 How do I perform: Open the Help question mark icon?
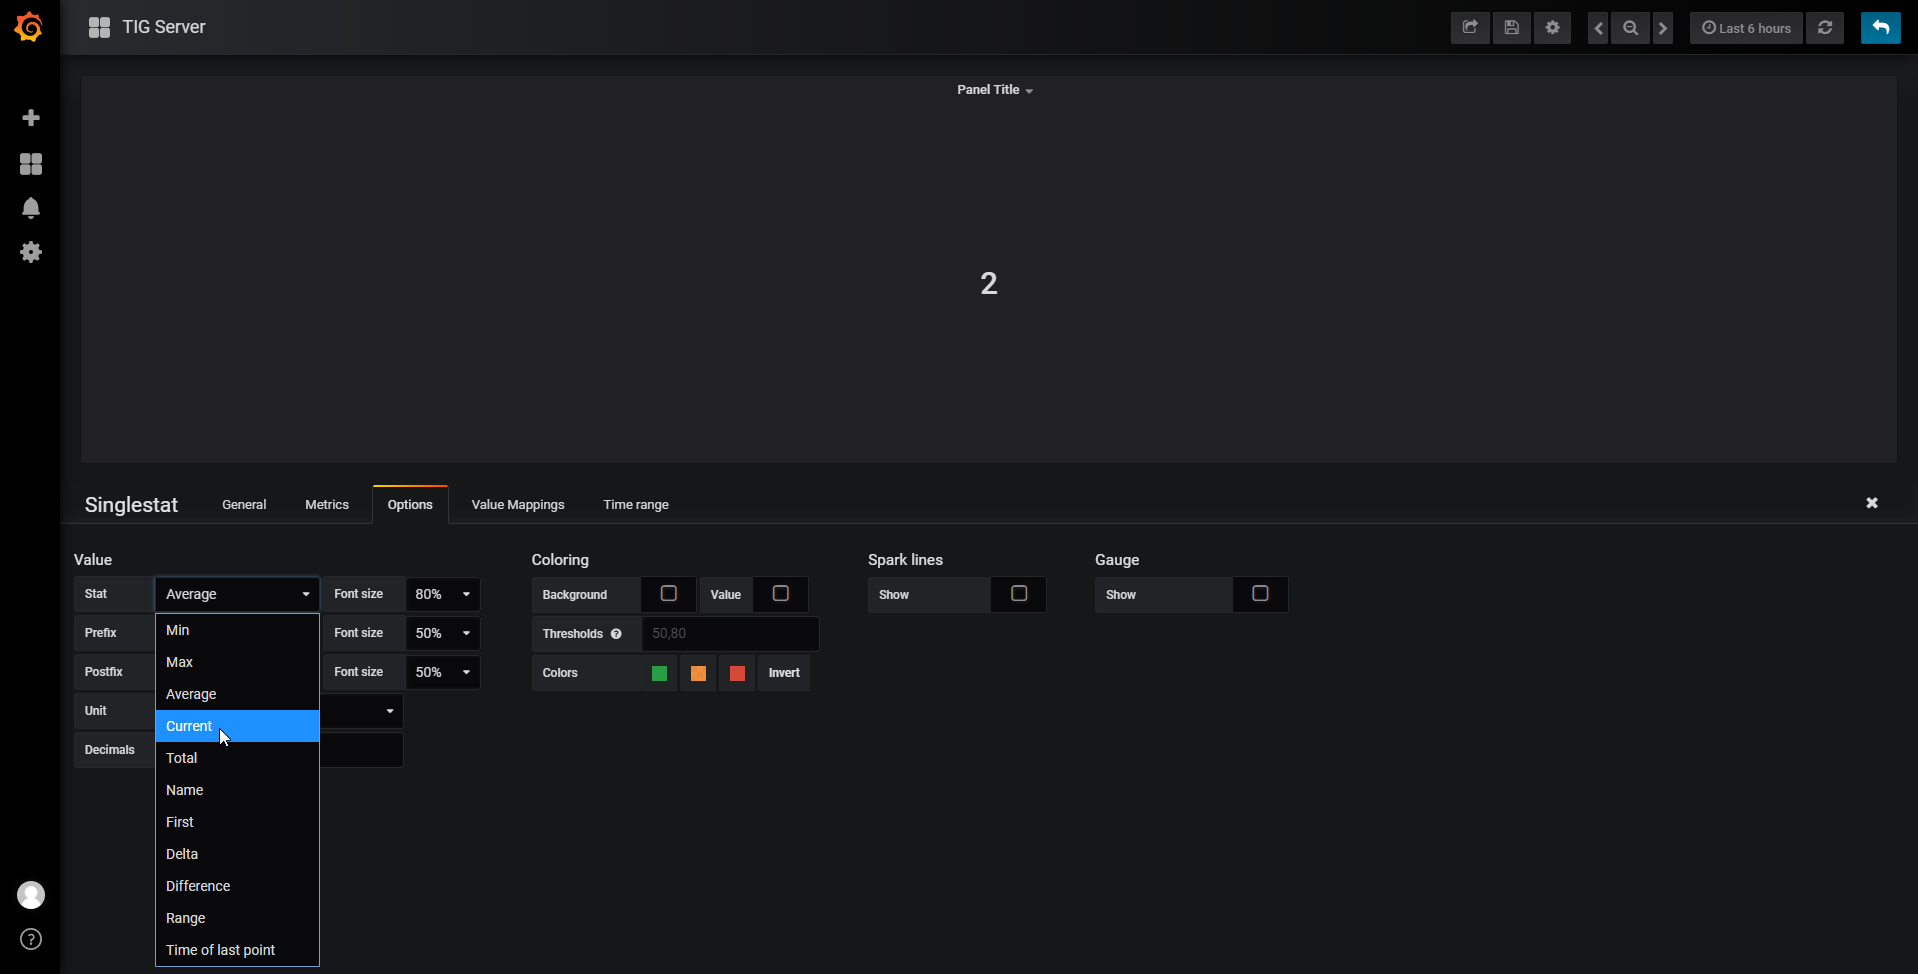click(x=31, y=939)
